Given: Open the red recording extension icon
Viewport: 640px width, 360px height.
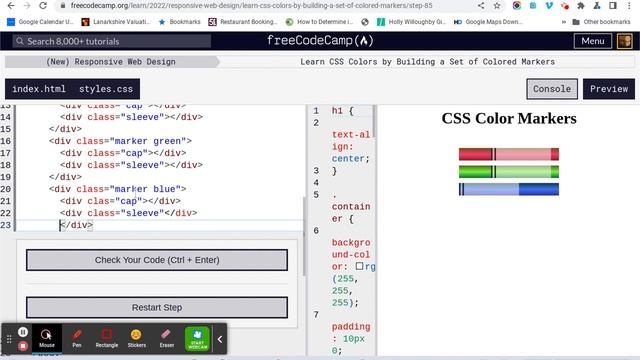Looking at the screenshot, I should [x=565, y=6].
